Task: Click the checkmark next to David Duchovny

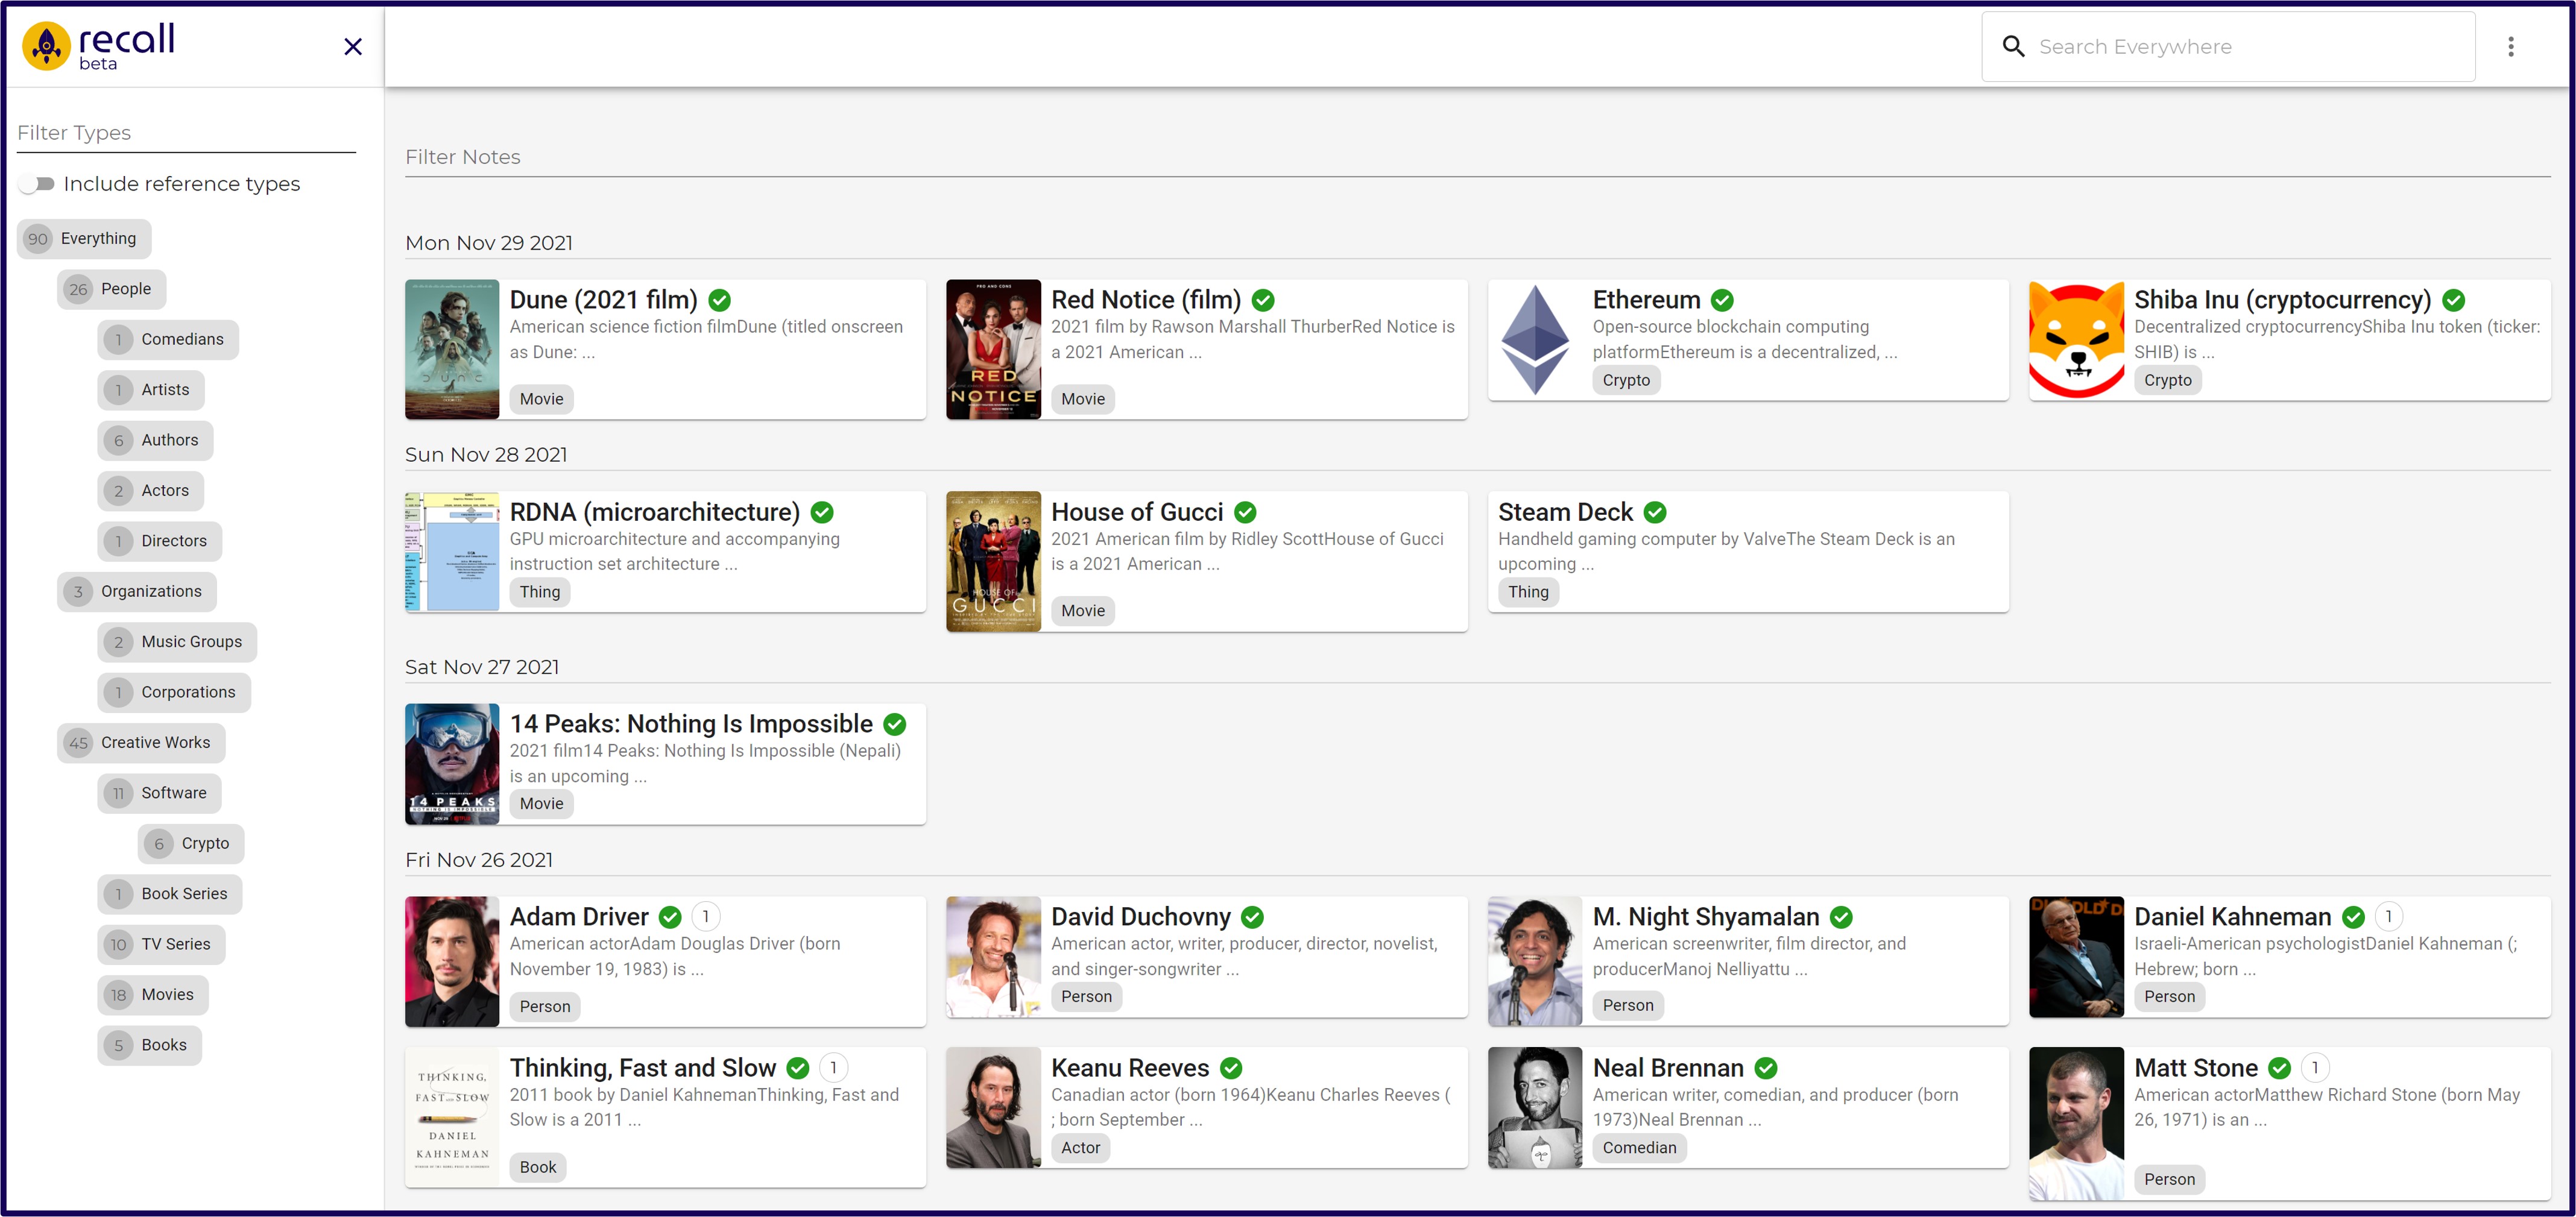Action: pyautogui.click(x=1252, y=917)
